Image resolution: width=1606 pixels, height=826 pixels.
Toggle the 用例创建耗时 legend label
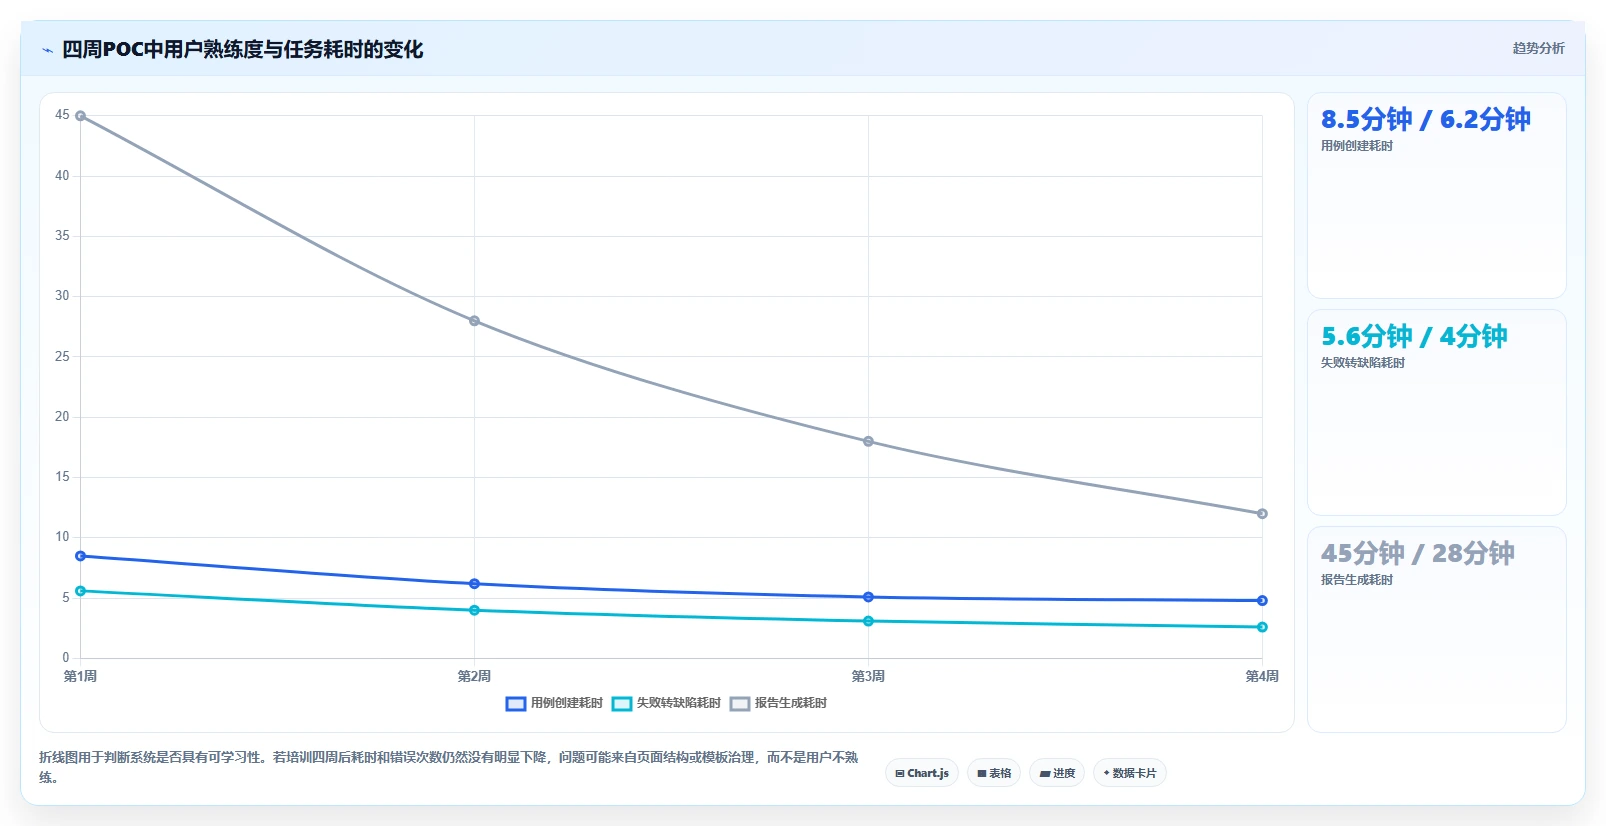[x=567, y=703]
